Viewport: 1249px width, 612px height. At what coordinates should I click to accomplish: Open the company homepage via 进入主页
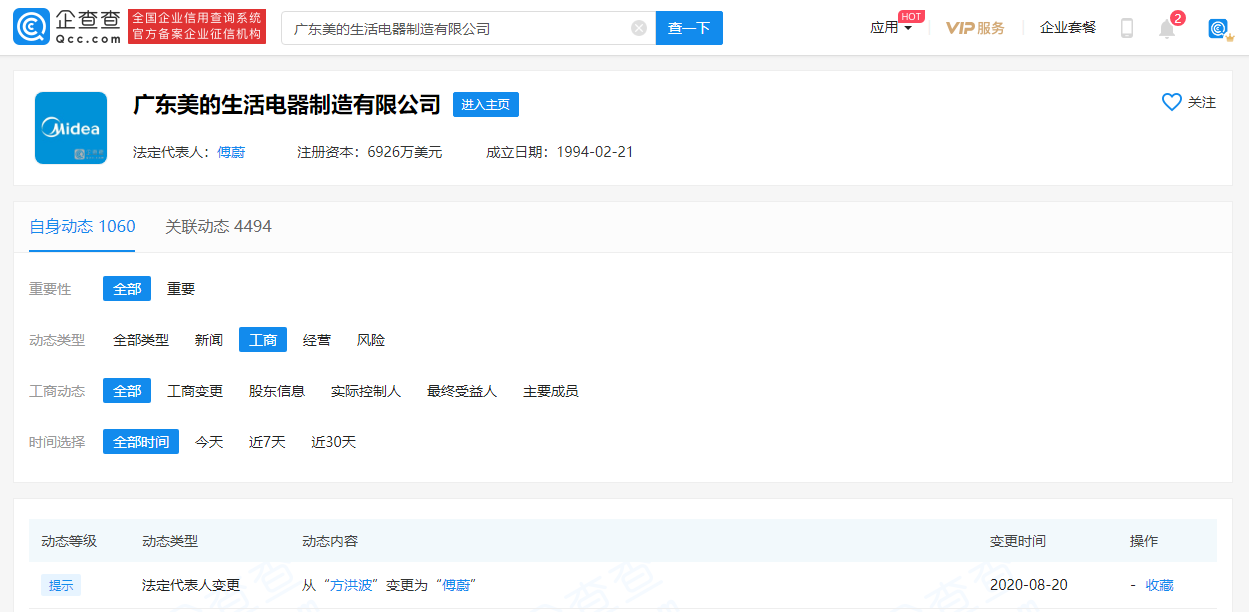[485, 104]
